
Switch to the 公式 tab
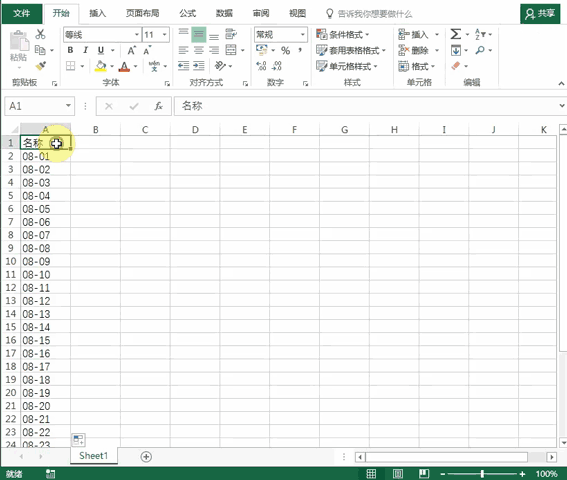pos(188,13)
